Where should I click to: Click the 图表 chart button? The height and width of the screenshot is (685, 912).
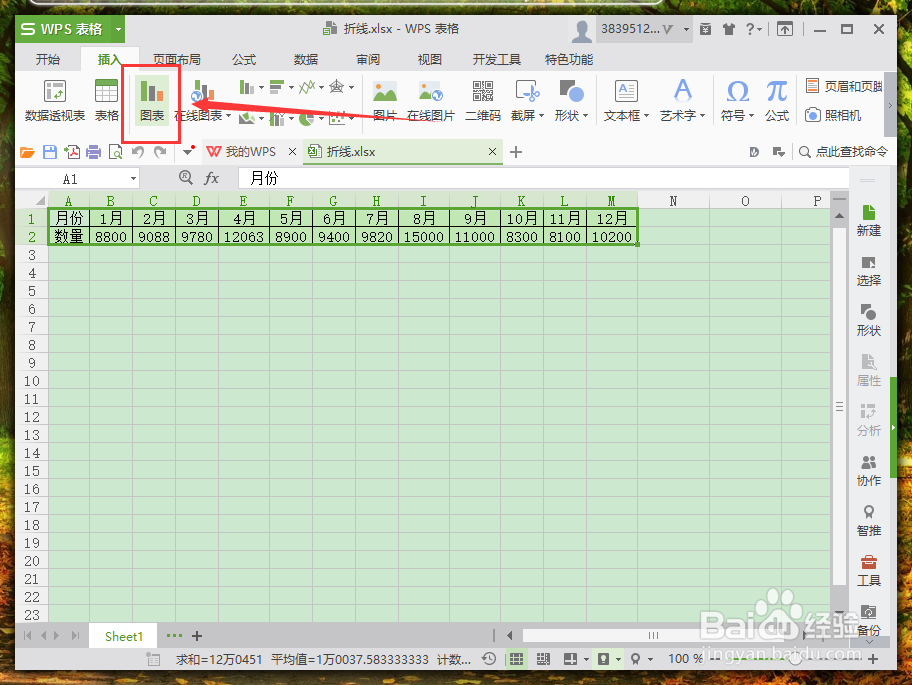pos(152,100)
